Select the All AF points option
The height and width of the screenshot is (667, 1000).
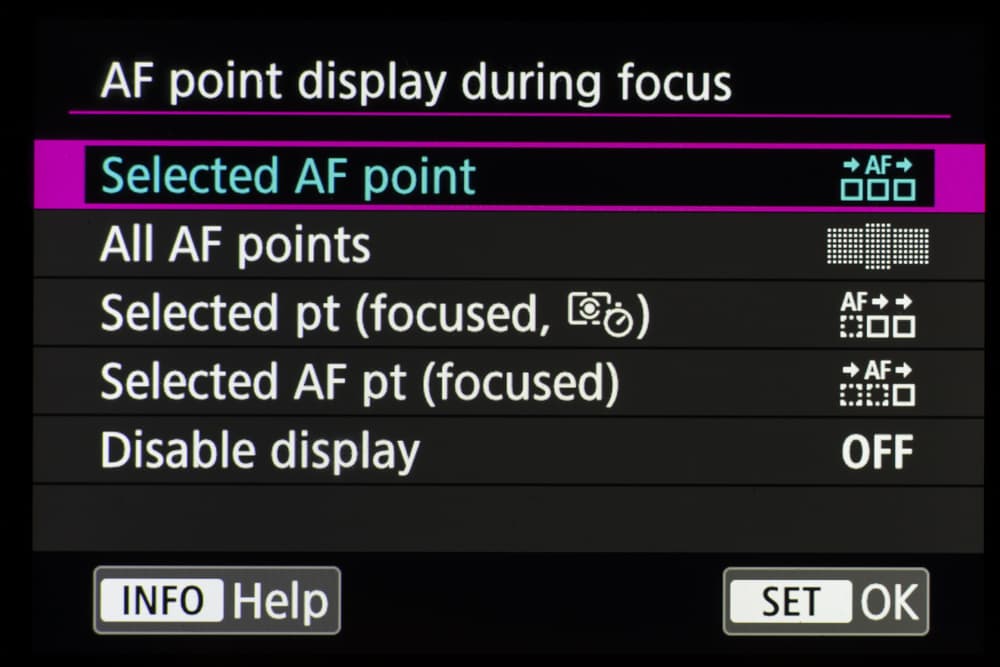pyautogui.click(x=236, y=246)
